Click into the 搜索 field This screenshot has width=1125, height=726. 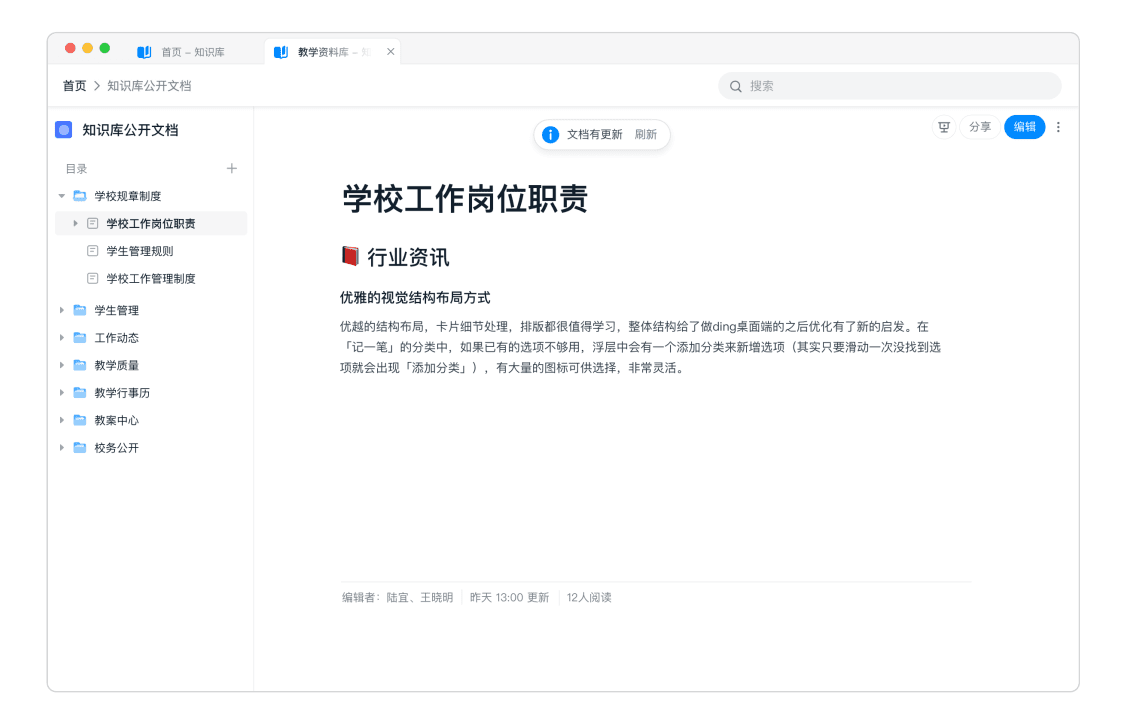click(890, 86)
